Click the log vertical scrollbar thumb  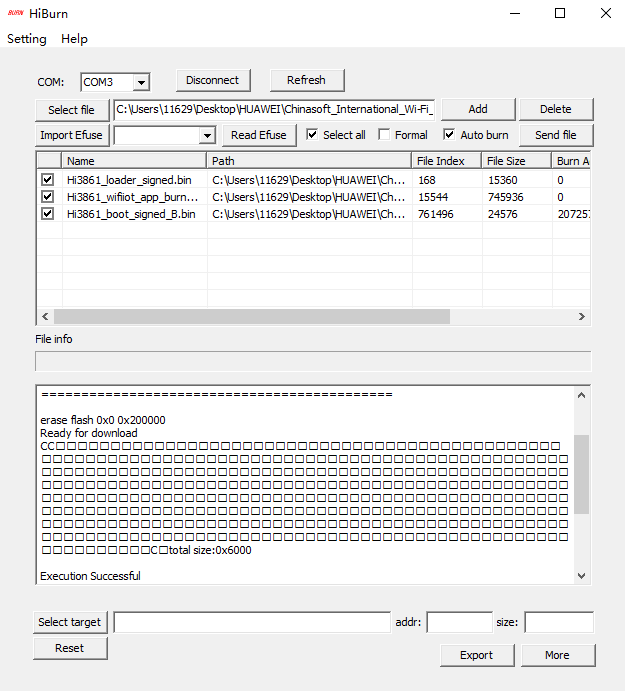coord(581,474)
